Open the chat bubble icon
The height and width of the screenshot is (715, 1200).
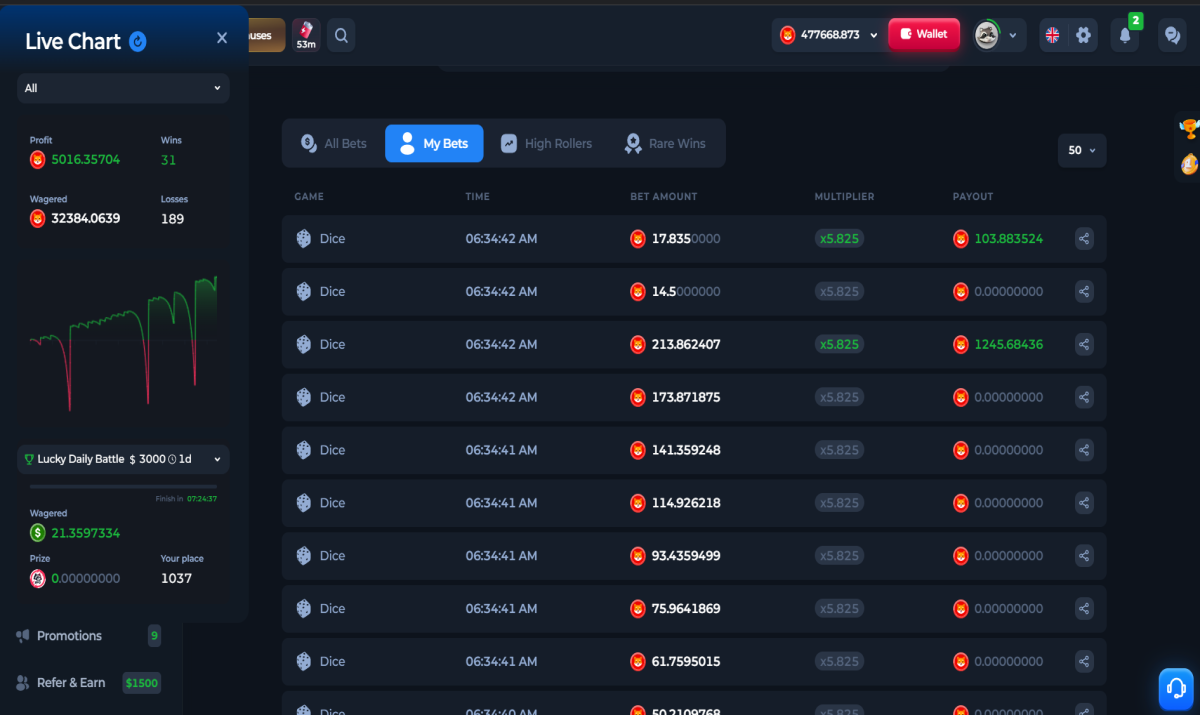point(1172,35)
